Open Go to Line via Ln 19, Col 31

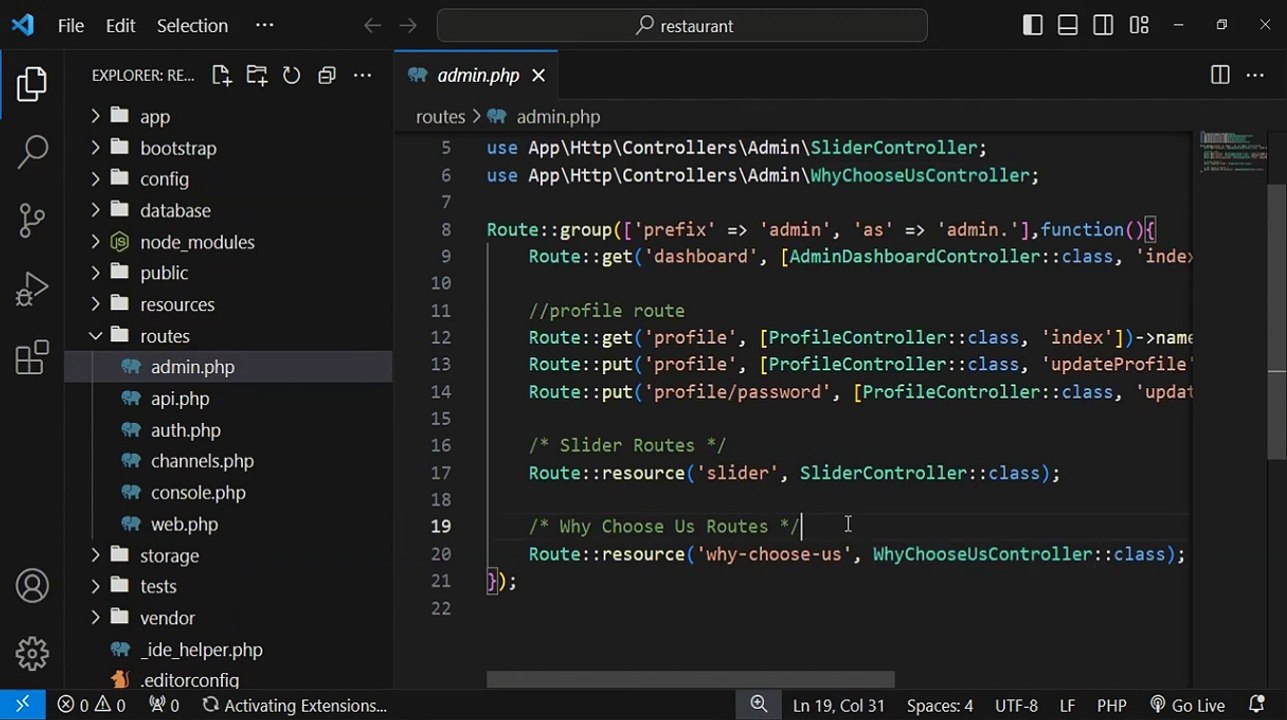coord(839,705)
